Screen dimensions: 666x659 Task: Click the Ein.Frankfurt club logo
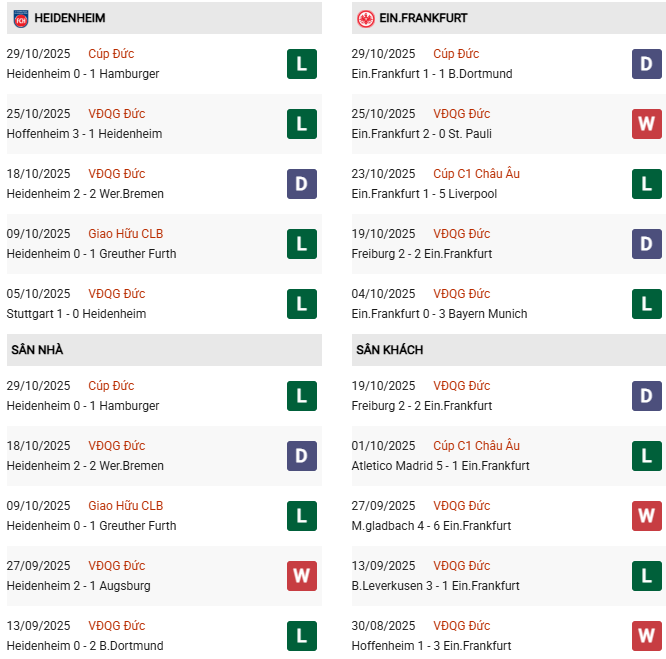coord(366,18)
